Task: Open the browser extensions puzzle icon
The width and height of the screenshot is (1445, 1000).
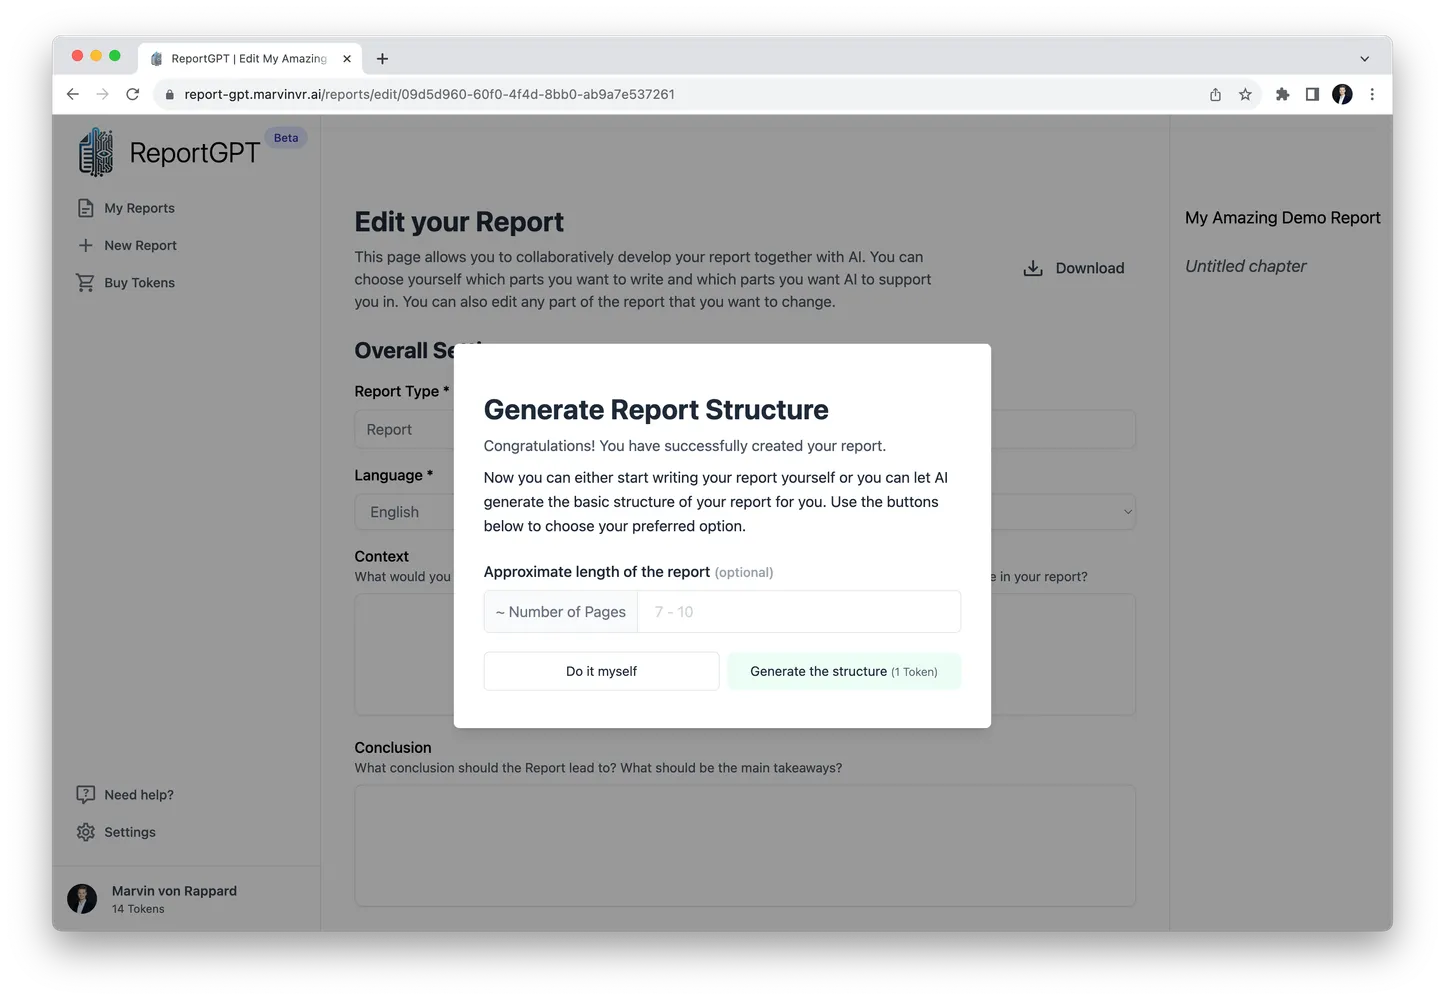Action: 1282,94
